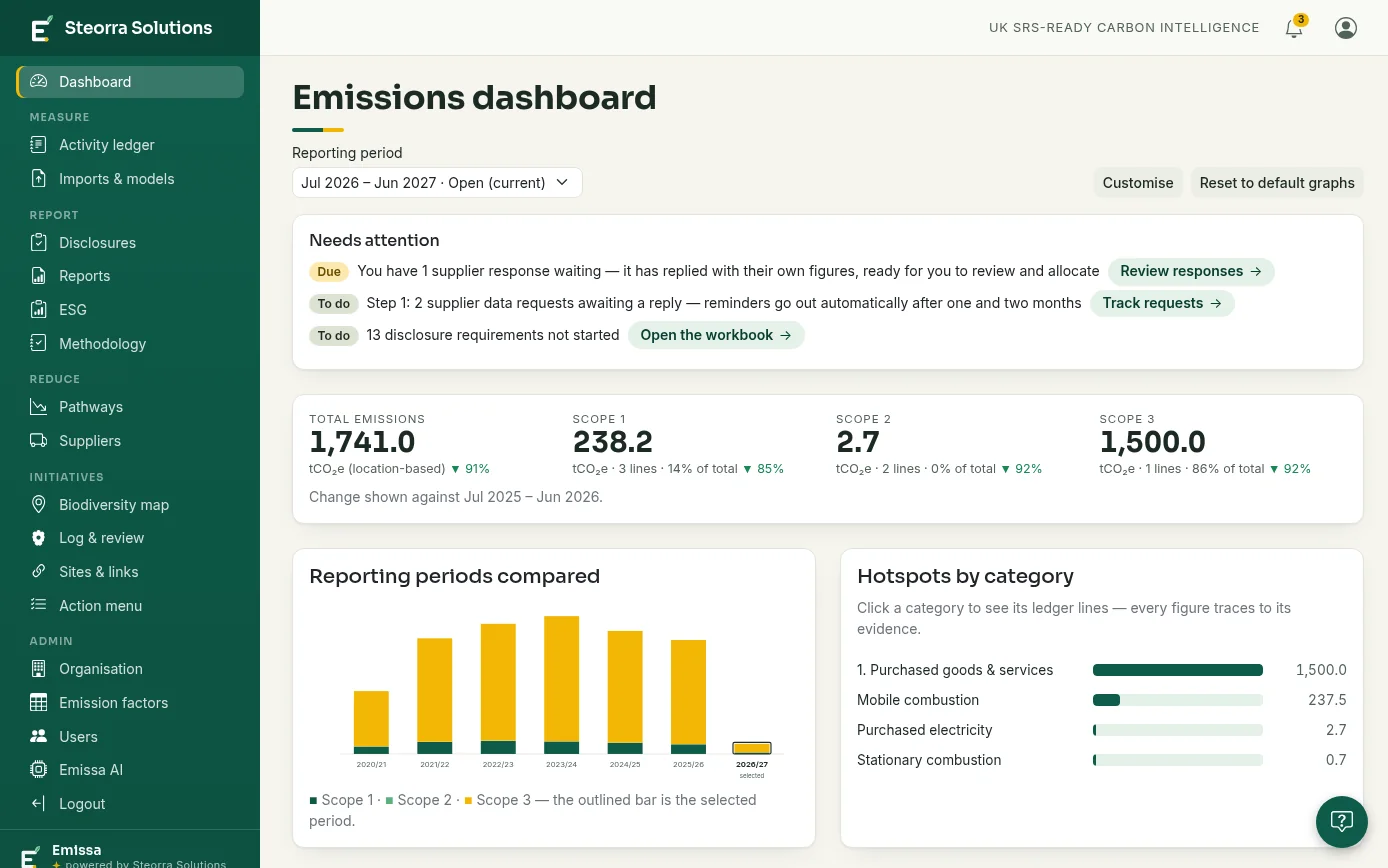Open the Reporting period dropdown
Screen dimensions: 1388x868
coord(437,183)
